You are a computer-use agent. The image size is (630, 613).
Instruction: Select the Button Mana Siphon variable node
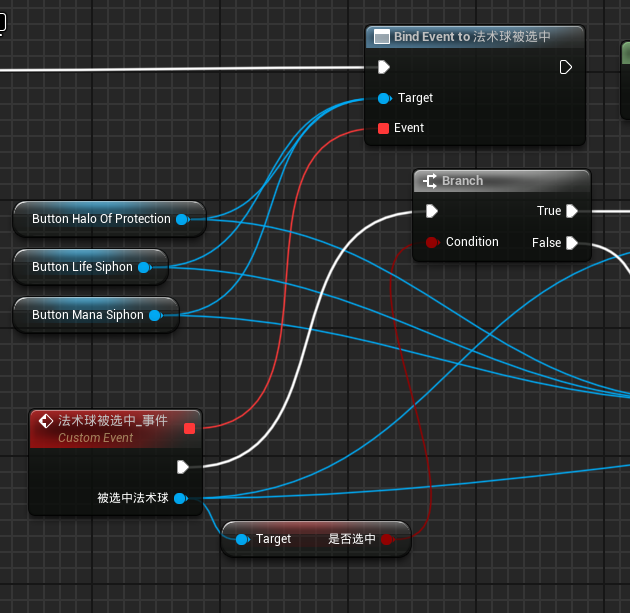click(x=96, y=315)
